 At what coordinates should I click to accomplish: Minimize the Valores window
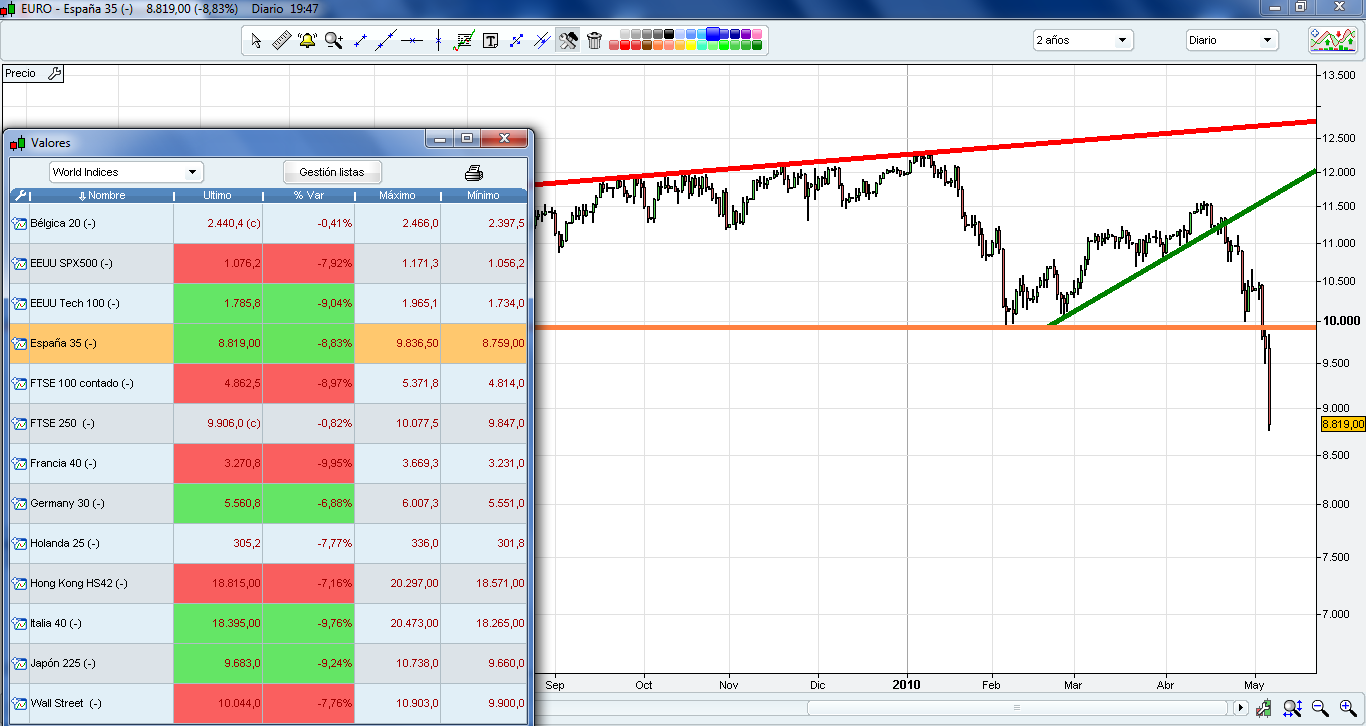pos(438,138)
